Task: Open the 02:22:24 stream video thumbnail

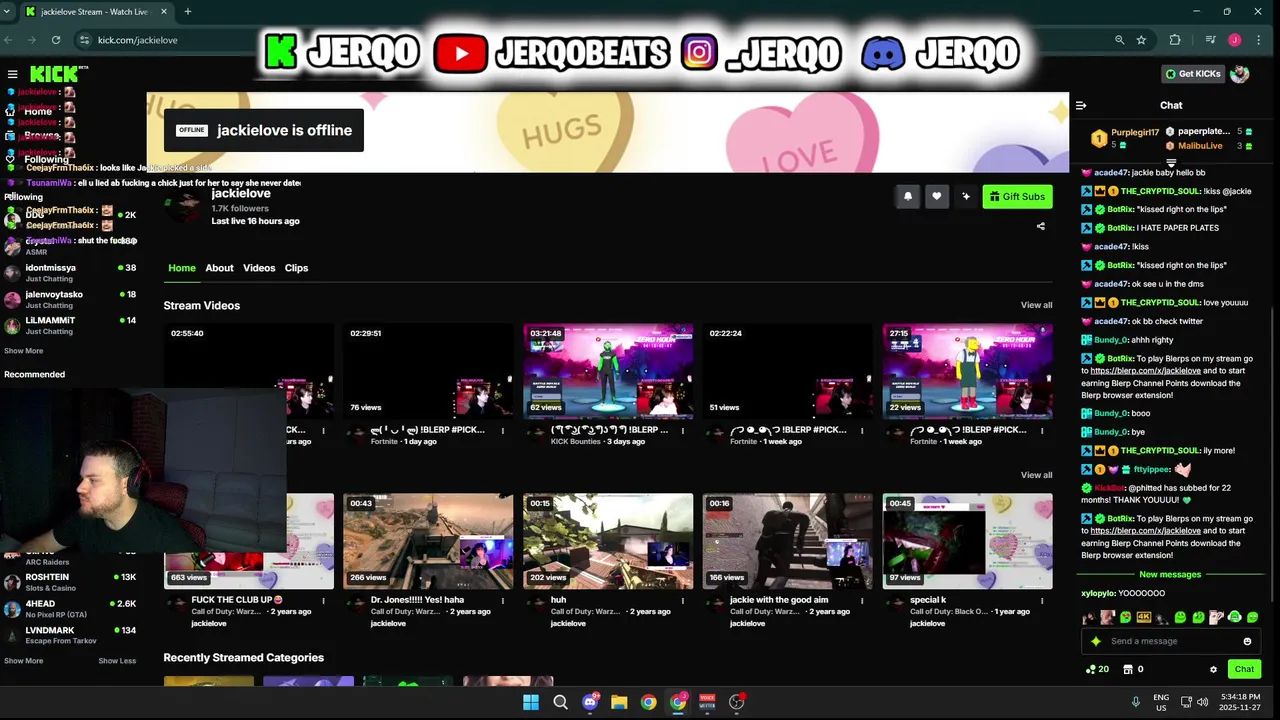Action: [788, 370]
